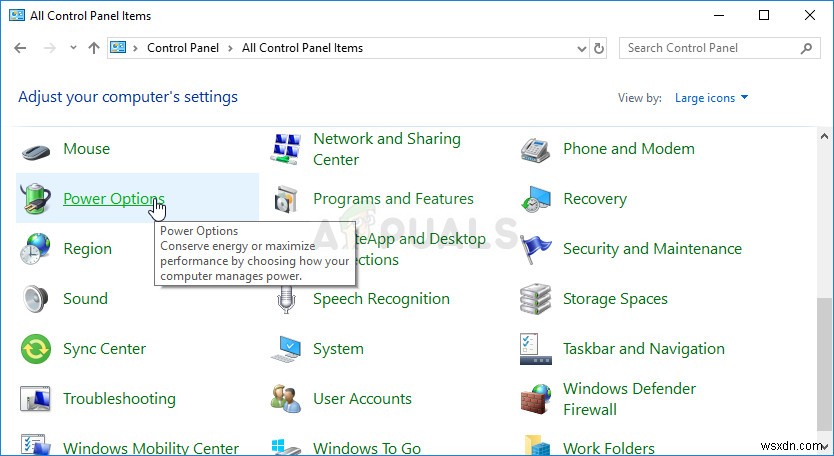
Task: Click the Search Control Panel field
Action: (x=710, y=48)
